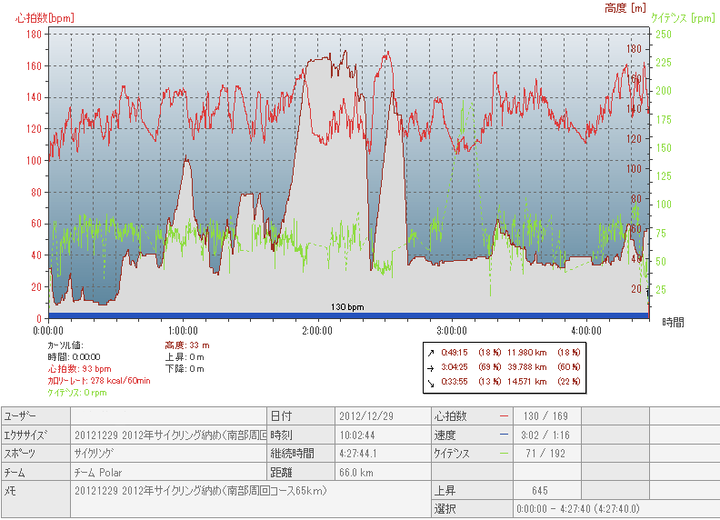Click the heart rate value 130 / 169
This screenshot has width=720, height=520.
(547, 416)
